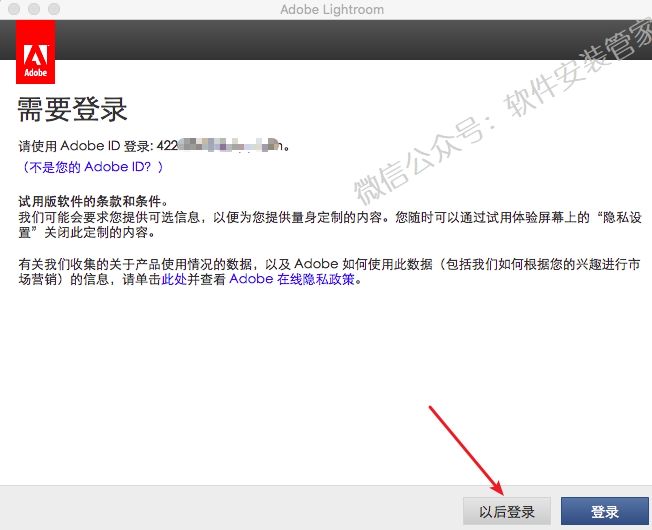The width and height of the screenshot is (652, 530).
Task: Open the Adobe 在线隐私政策 link
Action: [291, 279]
